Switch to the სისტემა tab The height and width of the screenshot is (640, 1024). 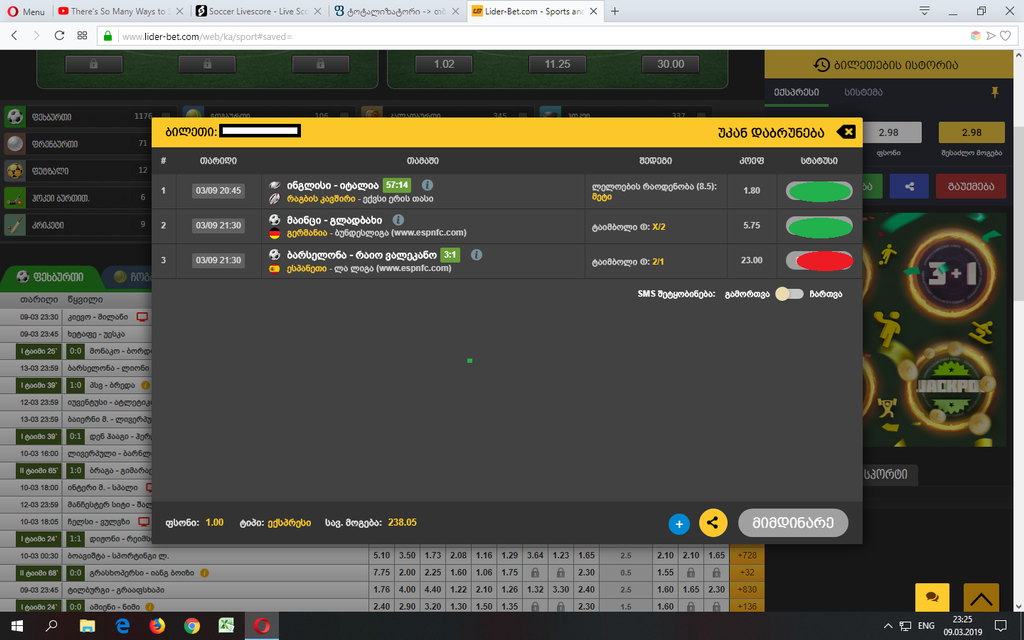coord(863,93)
